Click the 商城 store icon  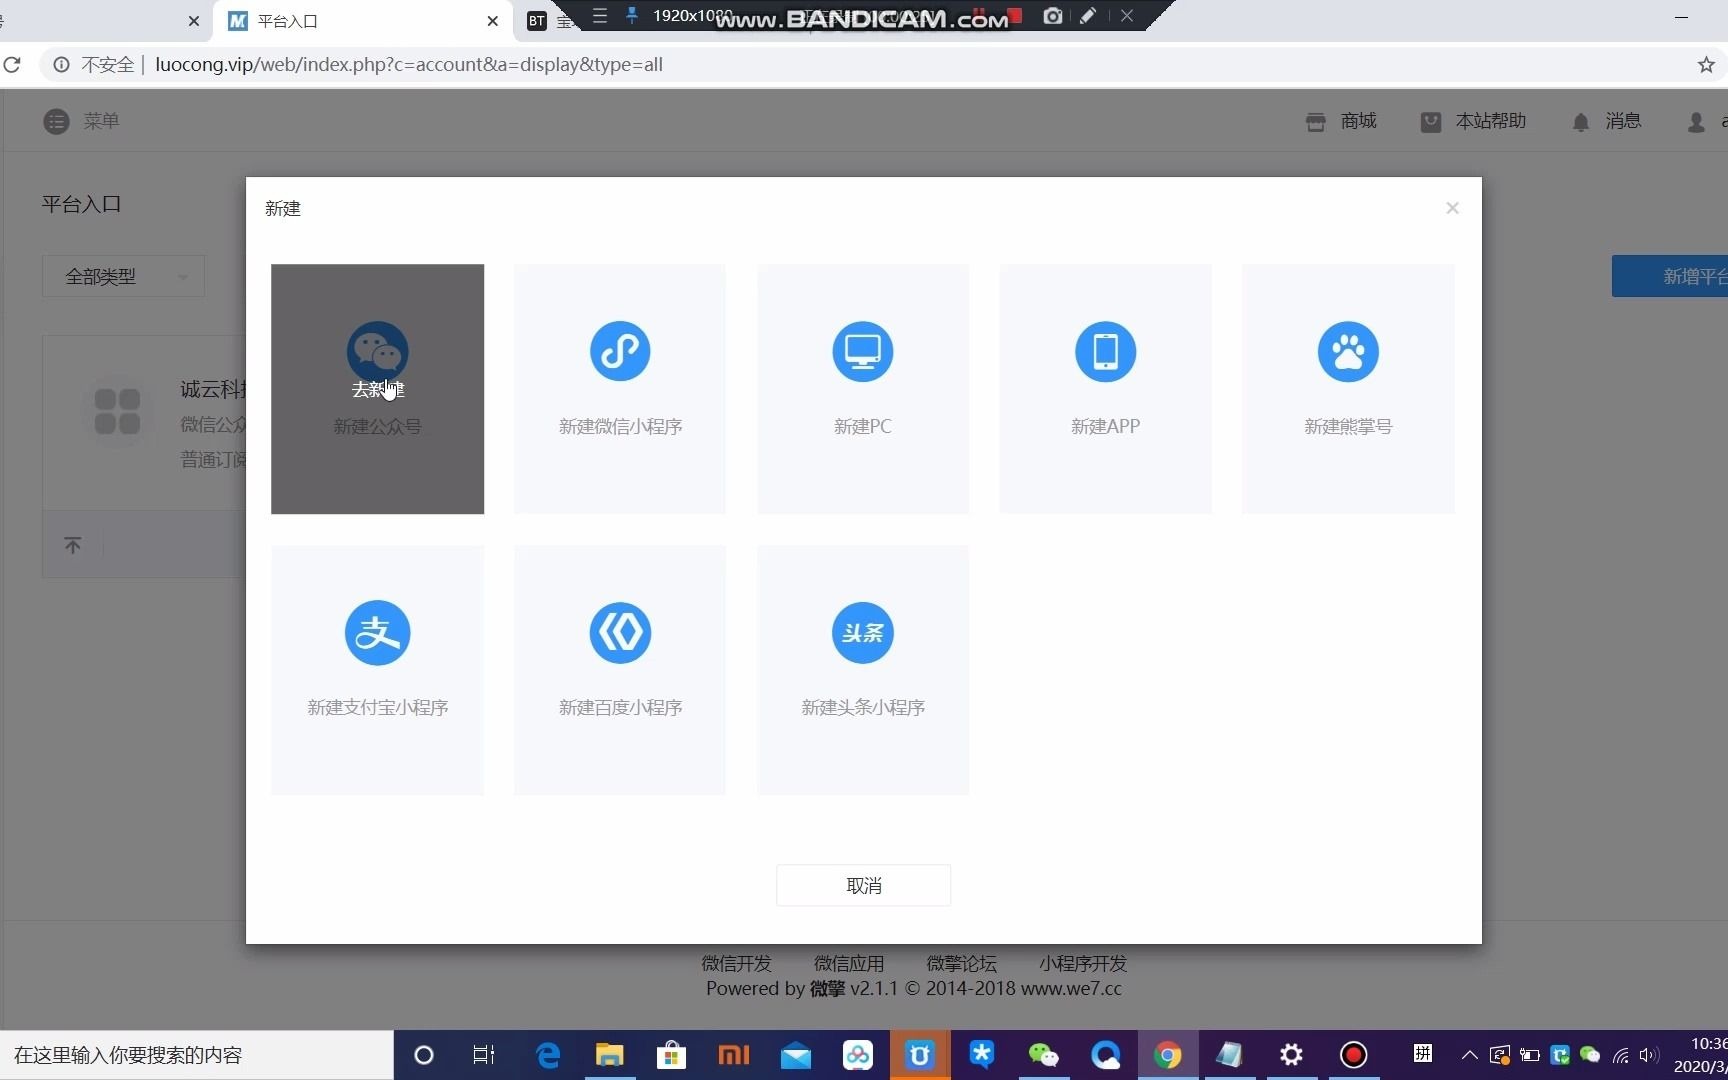(1315, 121)
